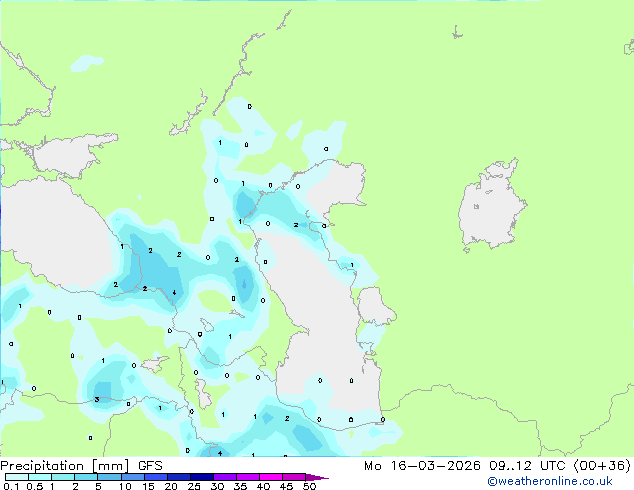Click the 0.1–0.5 mm legend color box
The width and height of the screenshot is (634, 490).
(17, 477)
